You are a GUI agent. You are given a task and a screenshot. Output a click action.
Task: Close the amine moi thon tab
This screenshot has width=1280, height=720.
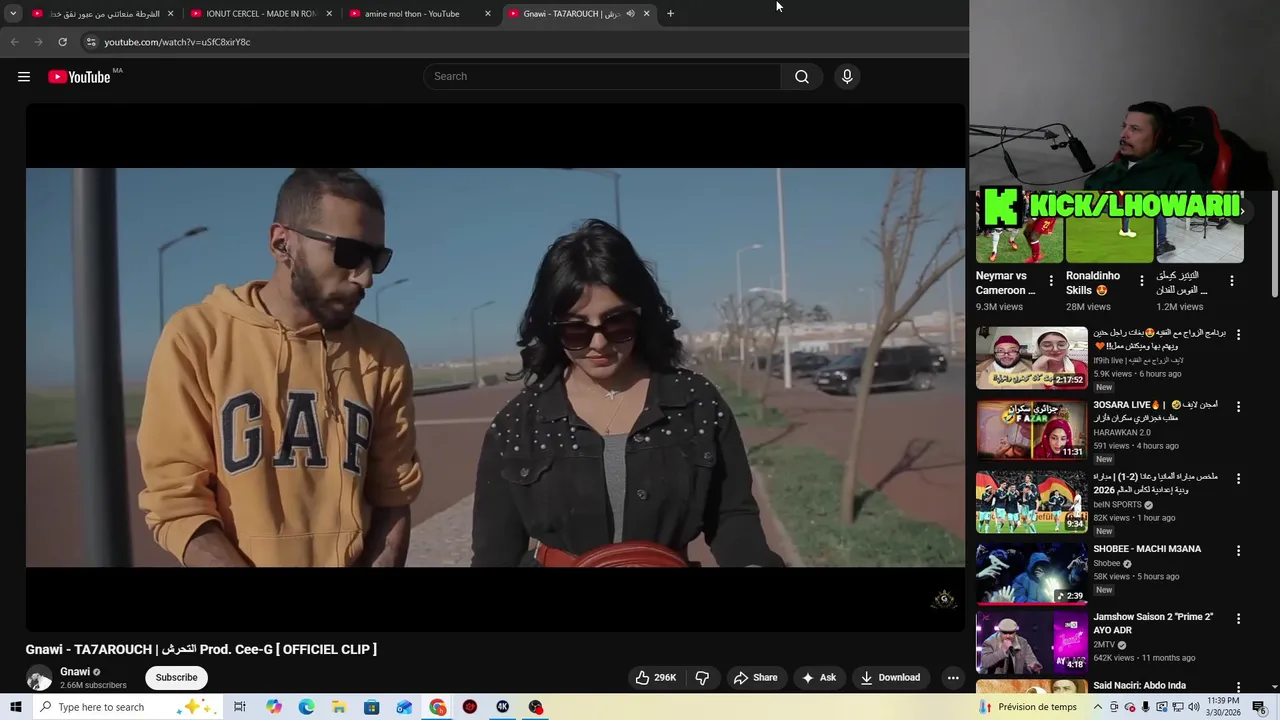488,14
